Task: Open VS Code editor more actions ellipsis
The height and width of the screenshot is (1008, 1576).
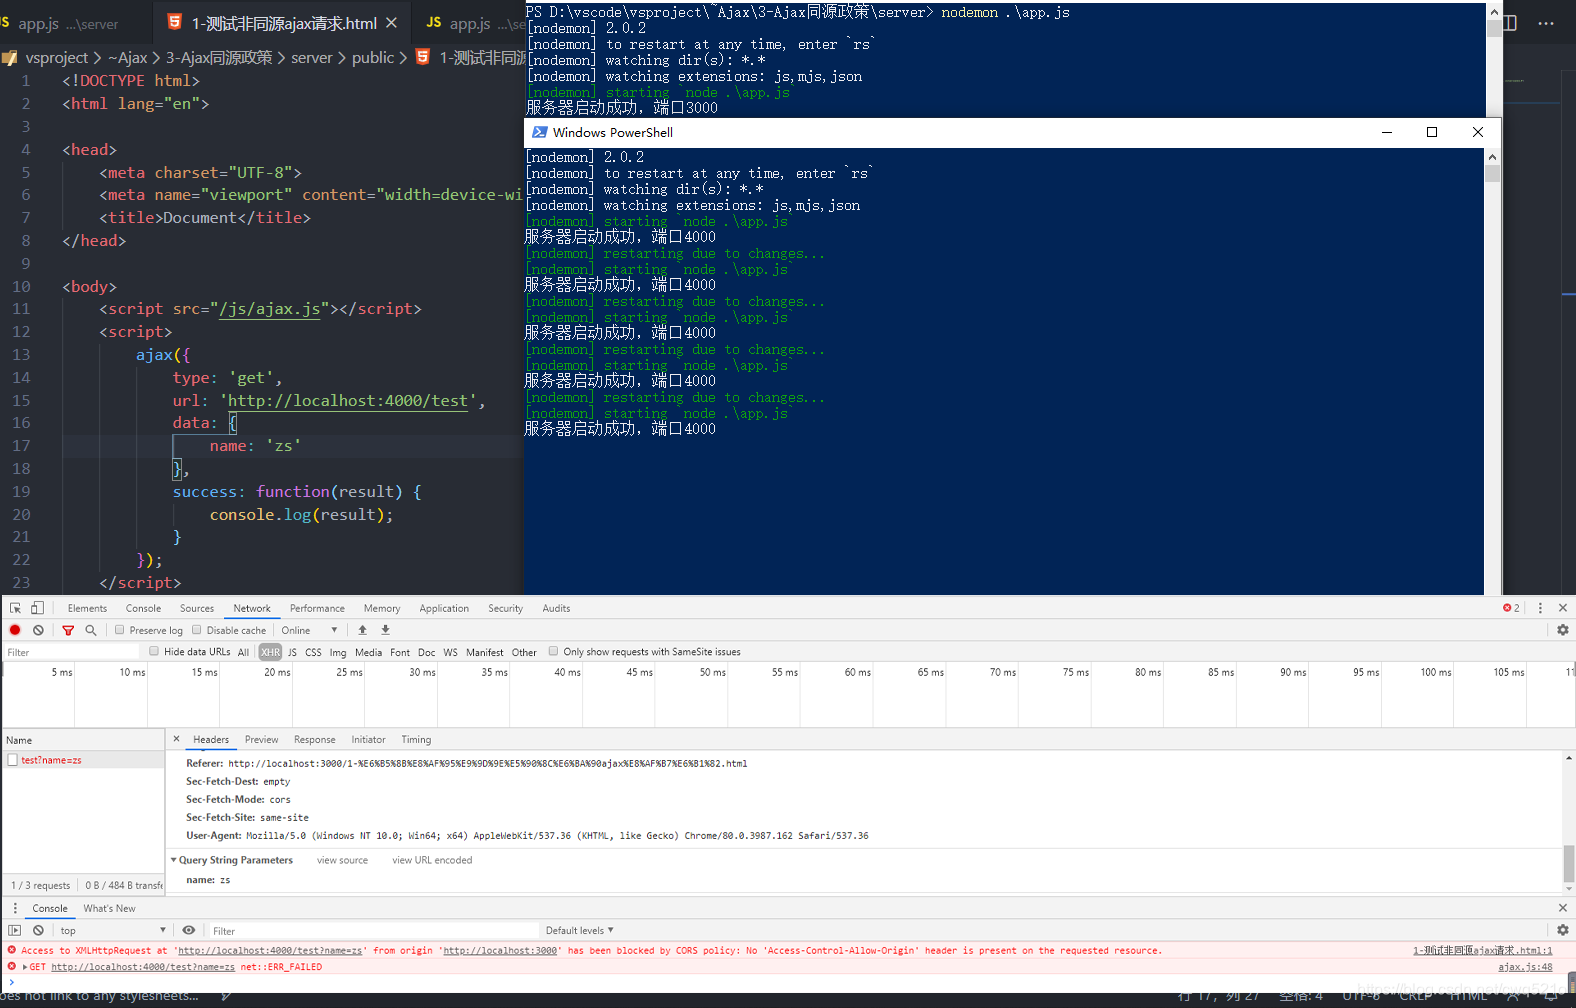Action: 1546,23
